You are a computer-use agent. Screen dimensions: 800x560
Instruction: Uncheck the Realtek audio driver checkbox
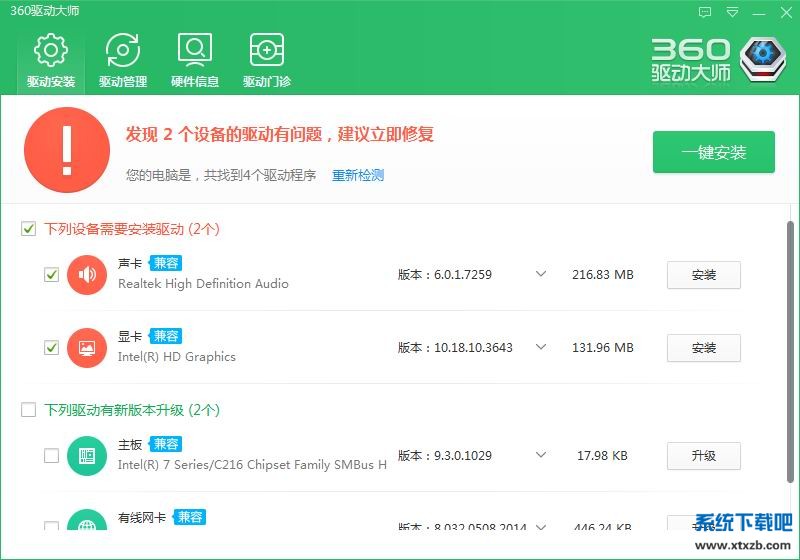(x=52, y=274)
